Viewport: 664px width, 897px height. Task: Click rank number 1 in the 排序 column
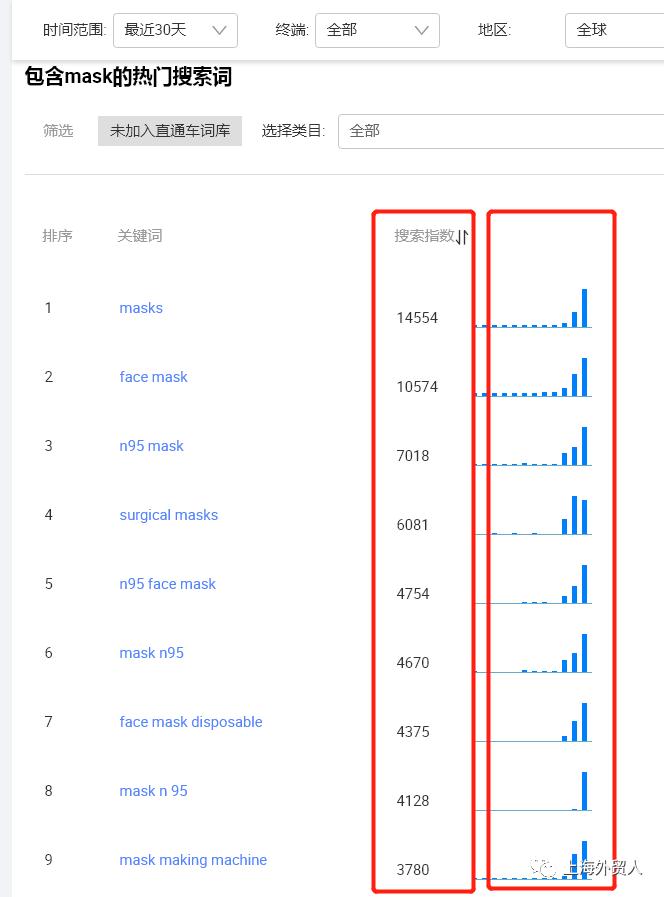pos(49,308)
